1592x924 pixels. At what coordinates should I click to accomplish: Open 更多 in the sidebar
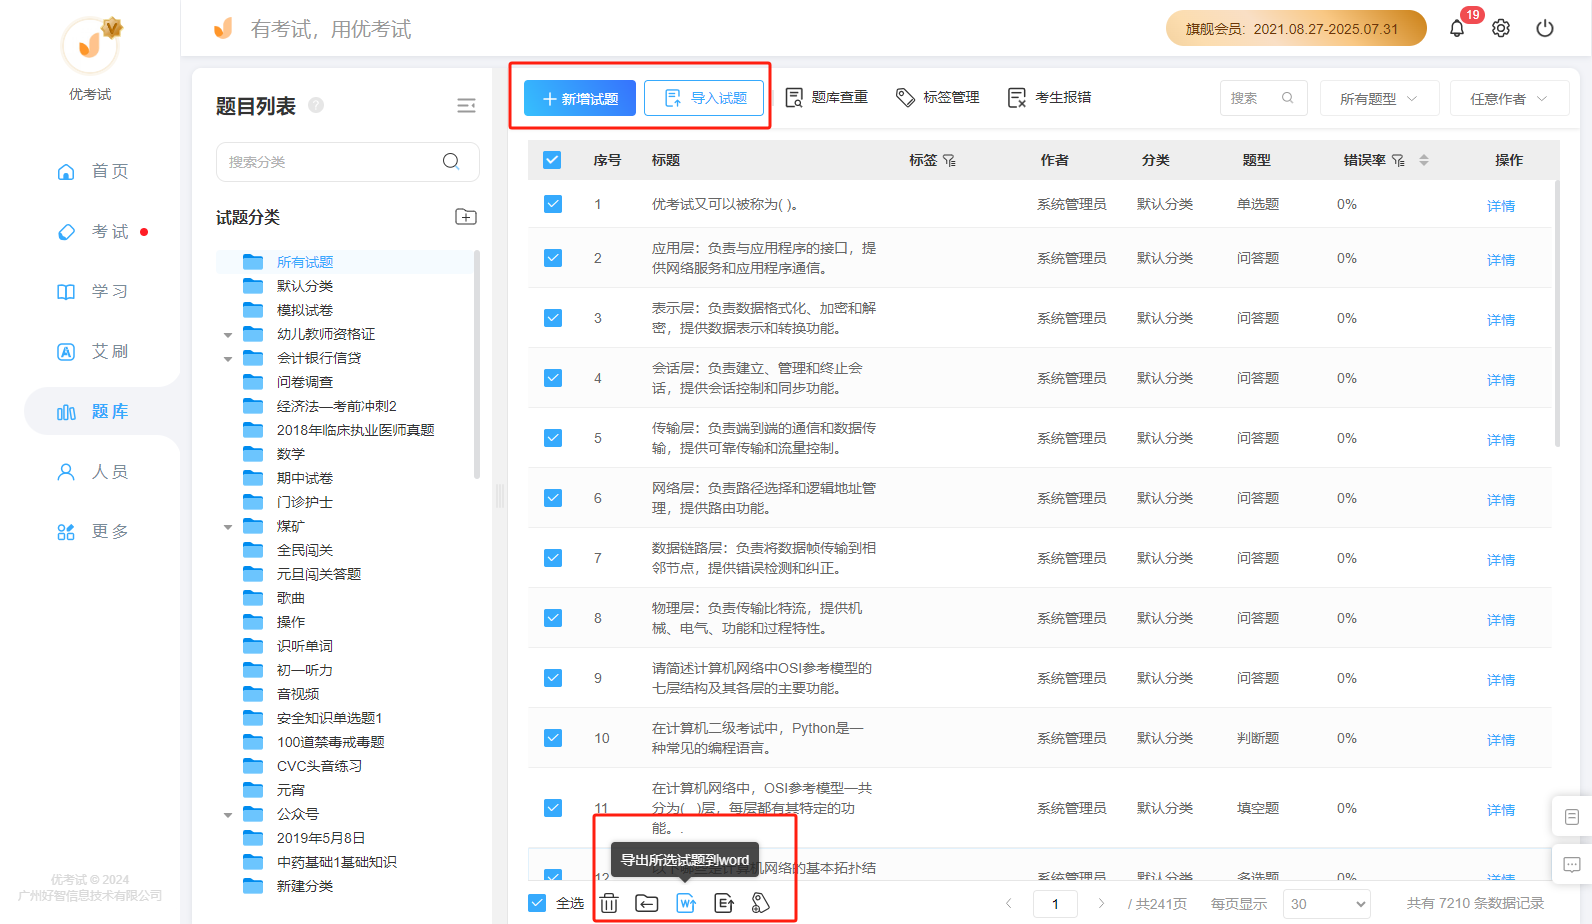click(92, 531)
